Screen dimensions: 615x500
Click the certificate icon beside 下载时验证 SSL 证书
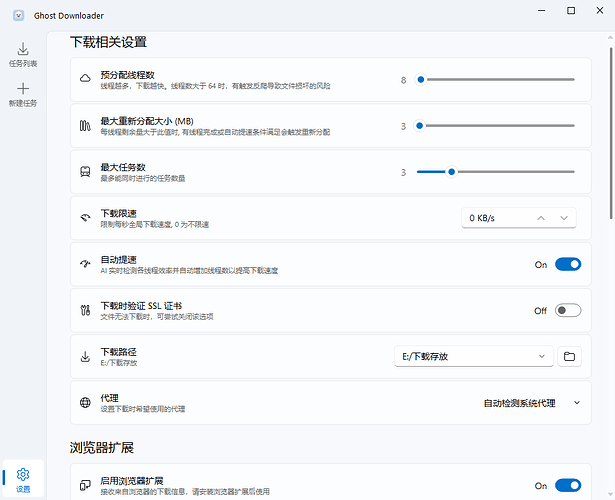[x=85, y=310]
